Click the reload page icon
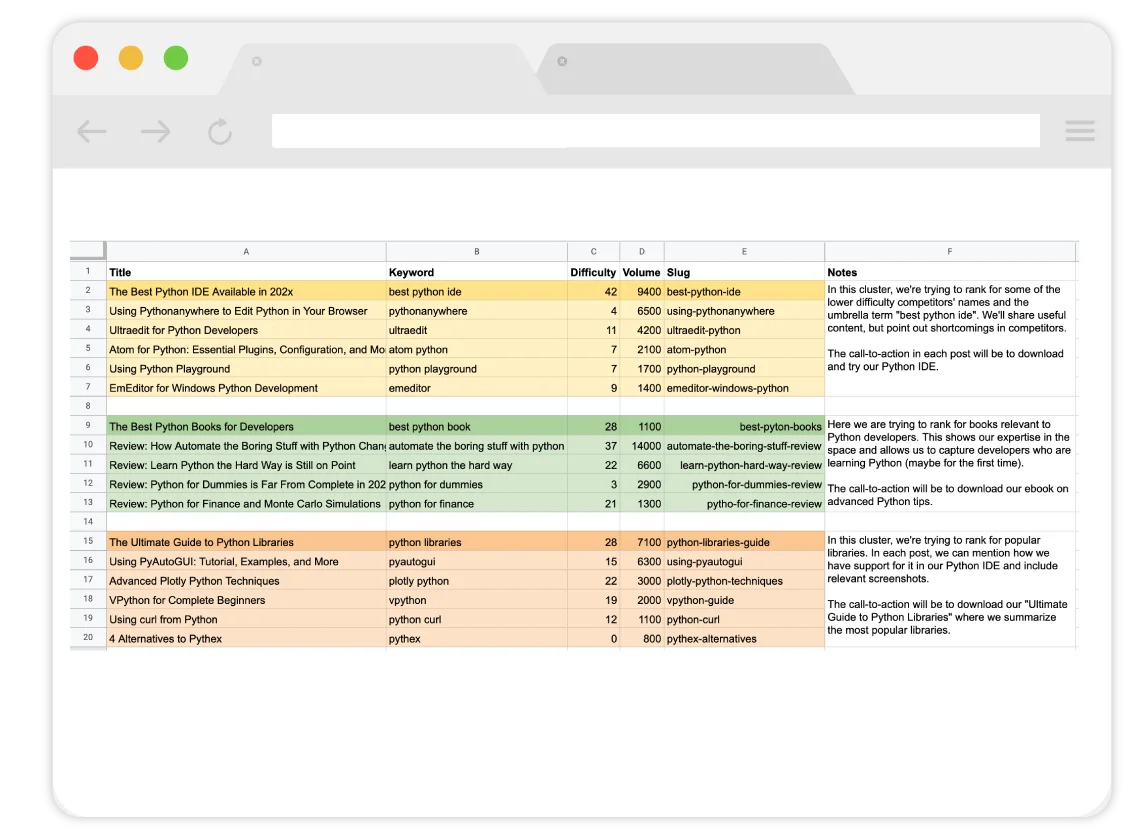The height and width of the screenshot is (840, 1144). [x=220, y=131]
